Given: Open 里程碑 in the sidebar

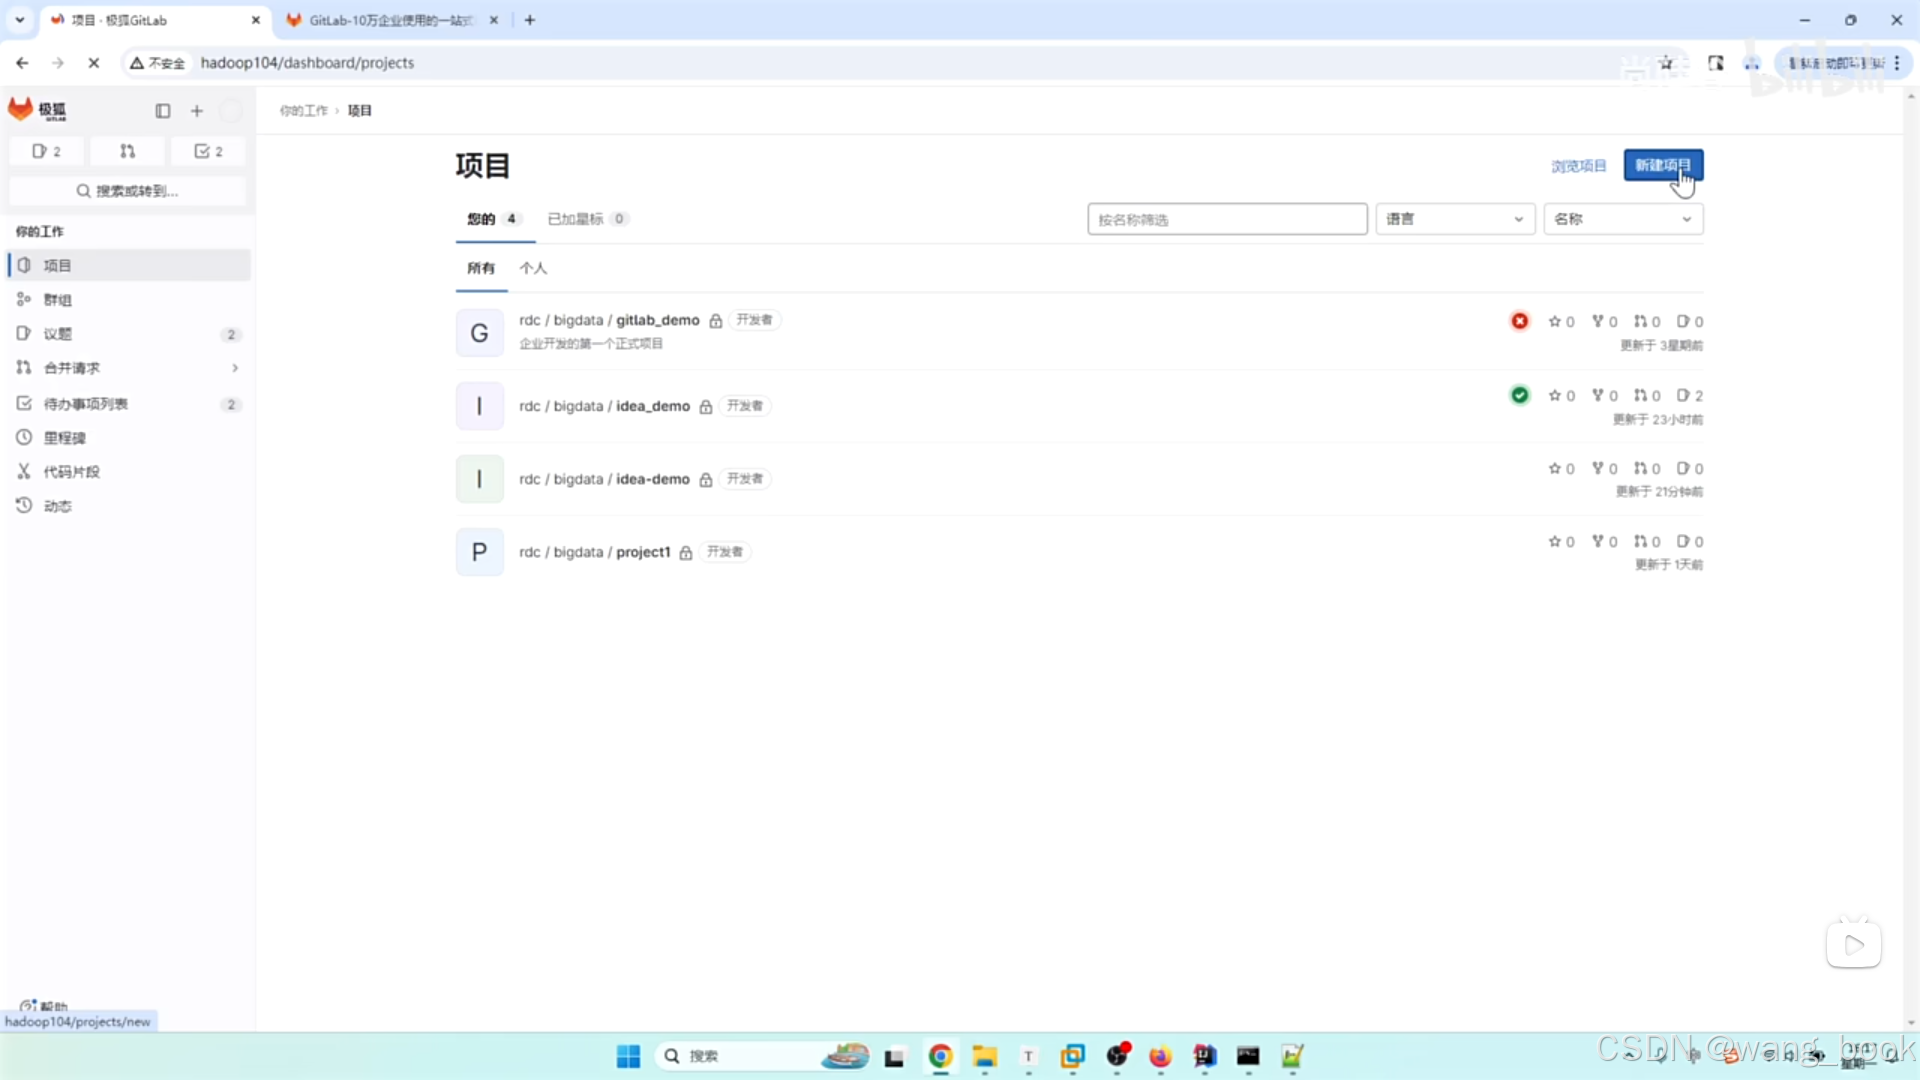Looking at the screenshot, I should coord(129,437).
